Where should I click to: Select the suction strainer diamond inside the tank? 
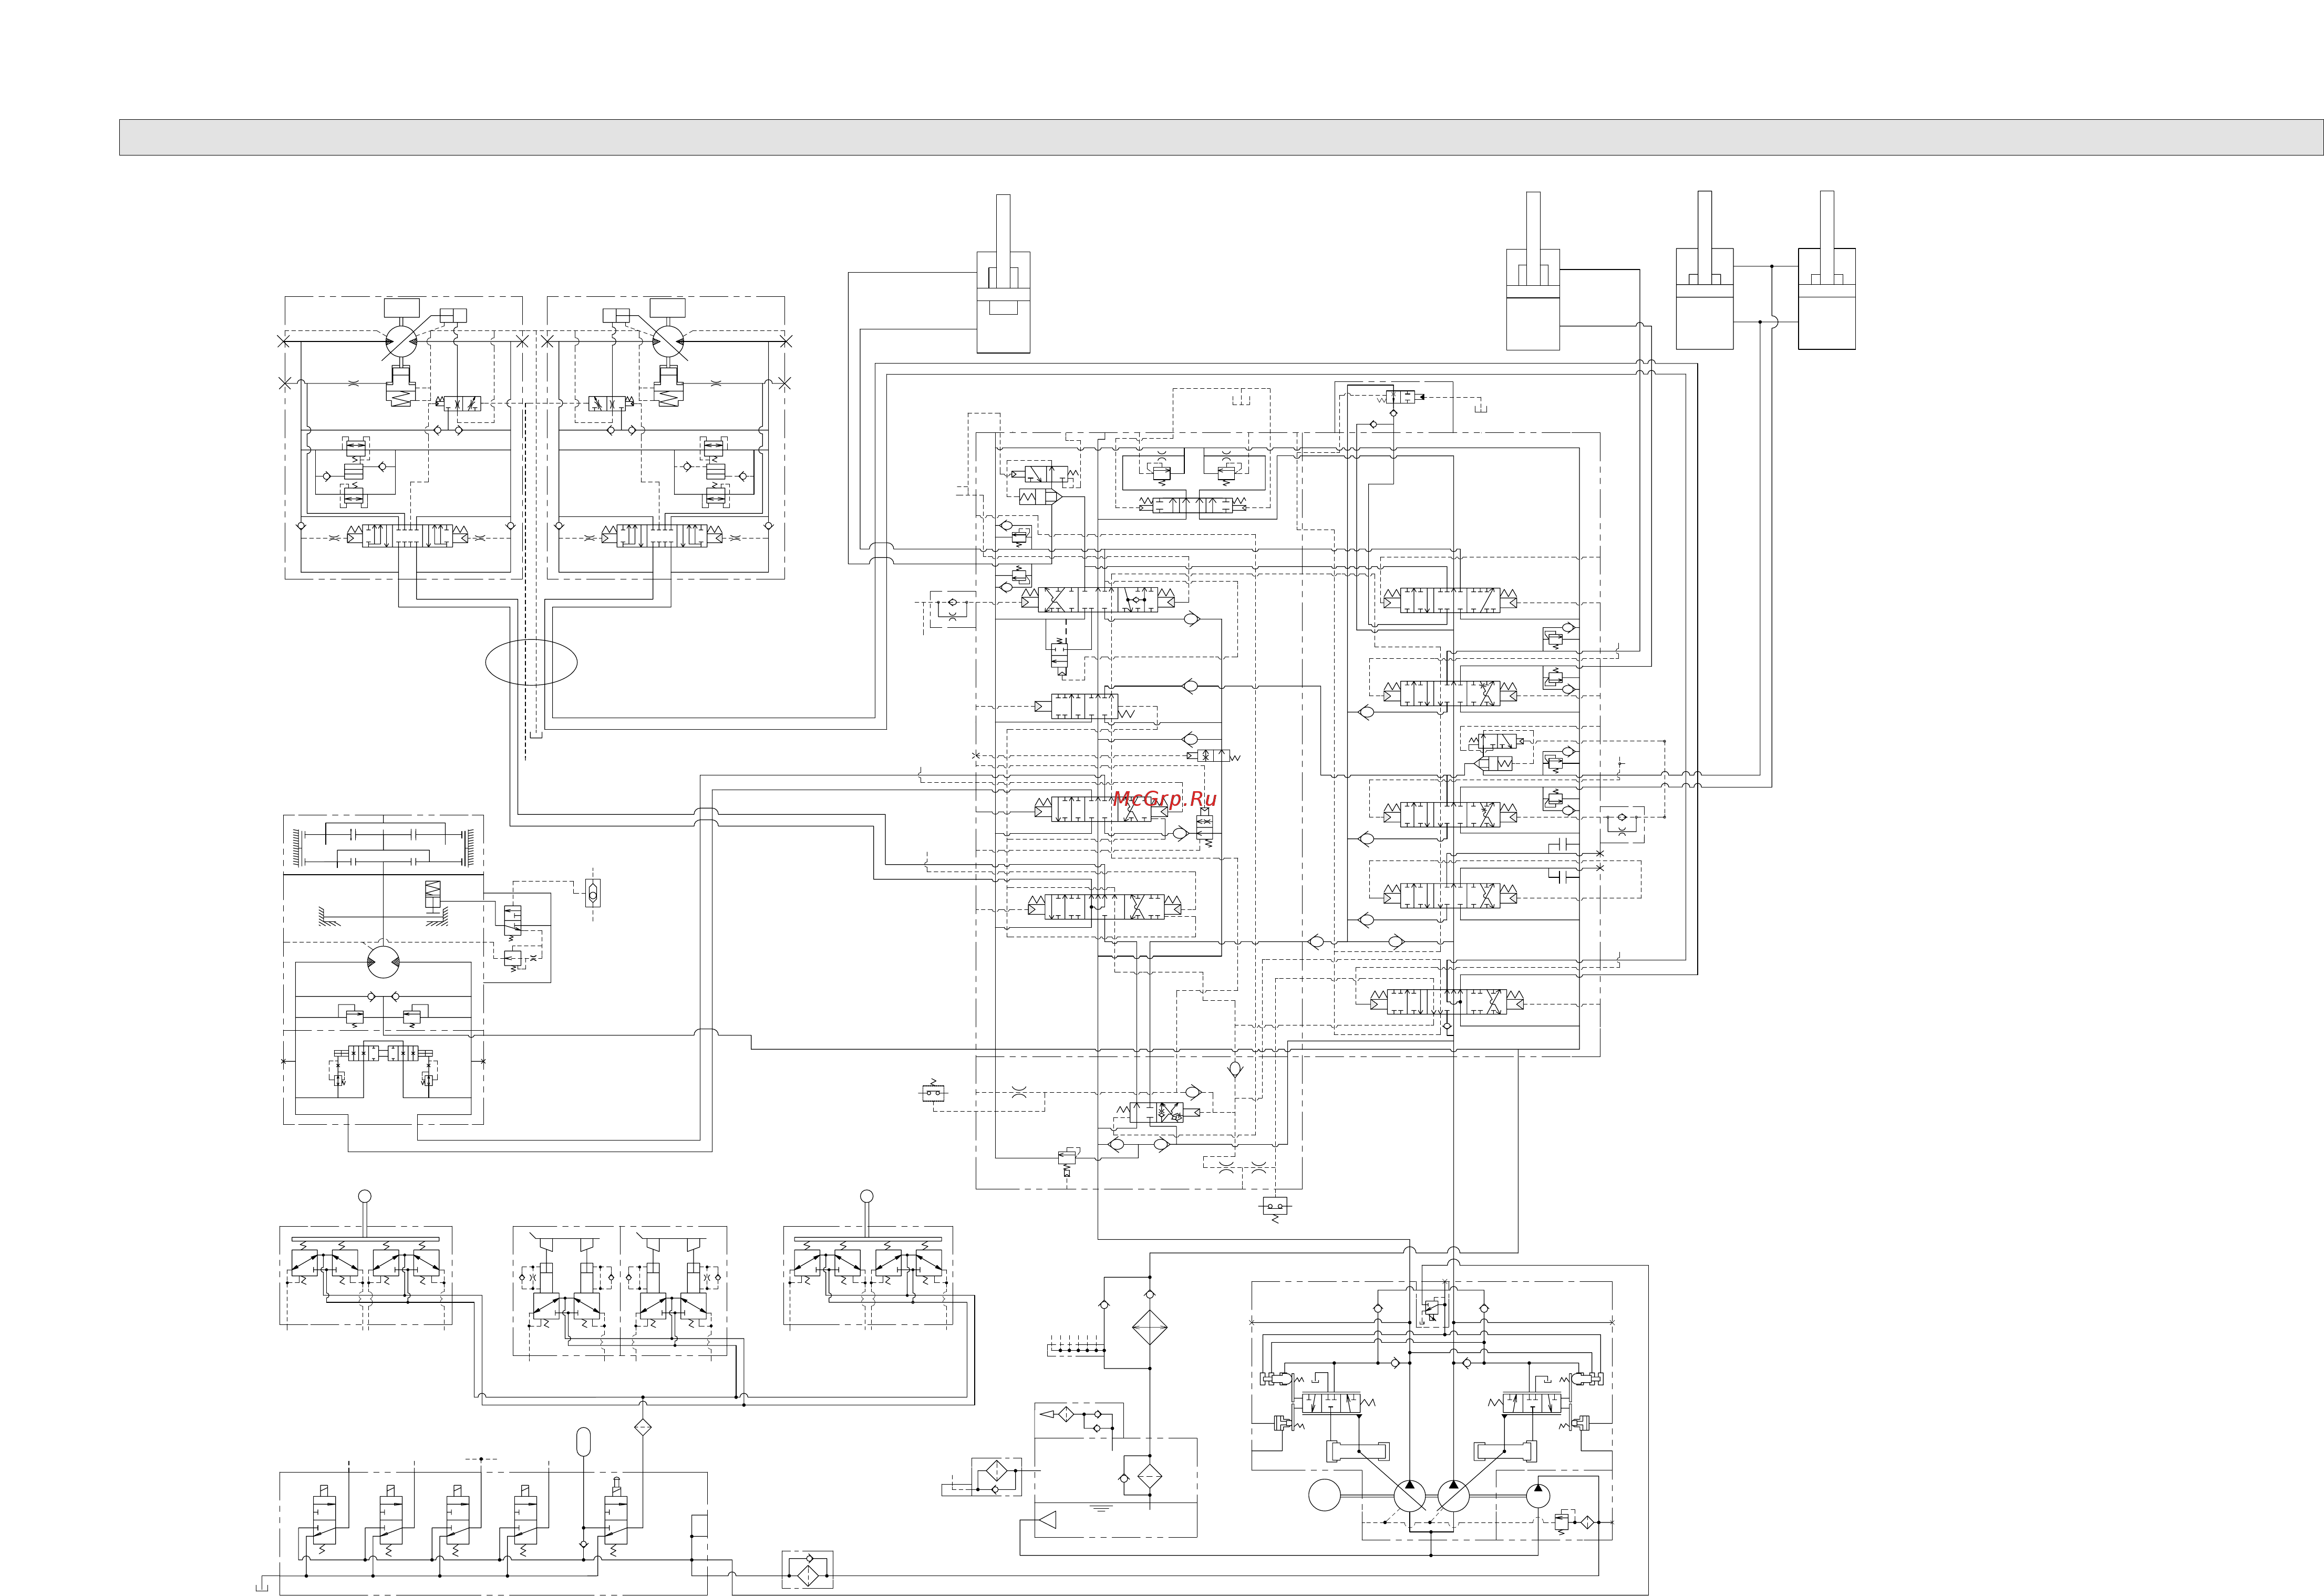(1150, 1476)
